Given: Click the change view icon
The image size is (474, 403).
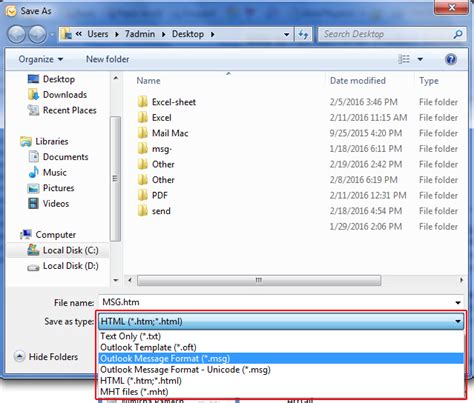Looking at the screenshot, I should click(x=404, y=59).
